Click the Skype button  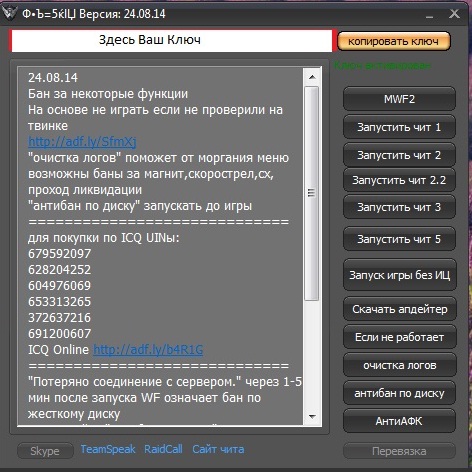45,451
